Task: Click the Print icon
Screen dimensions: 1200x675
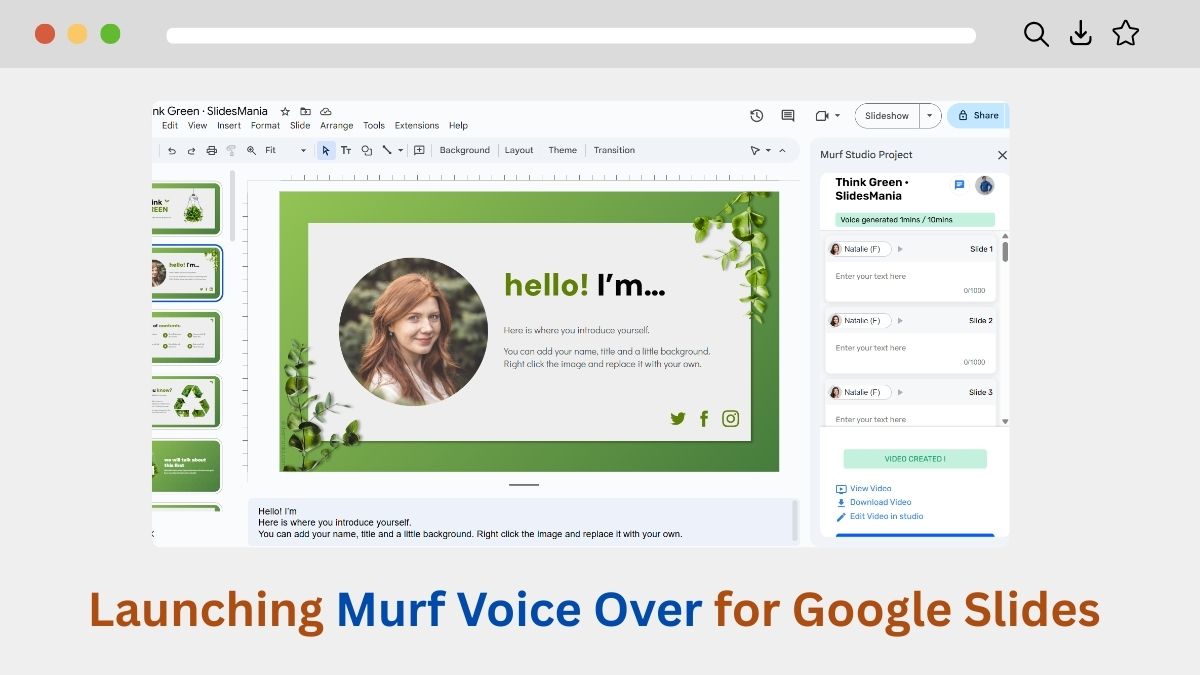Action: pyautogui.click(x=211, y=151)
